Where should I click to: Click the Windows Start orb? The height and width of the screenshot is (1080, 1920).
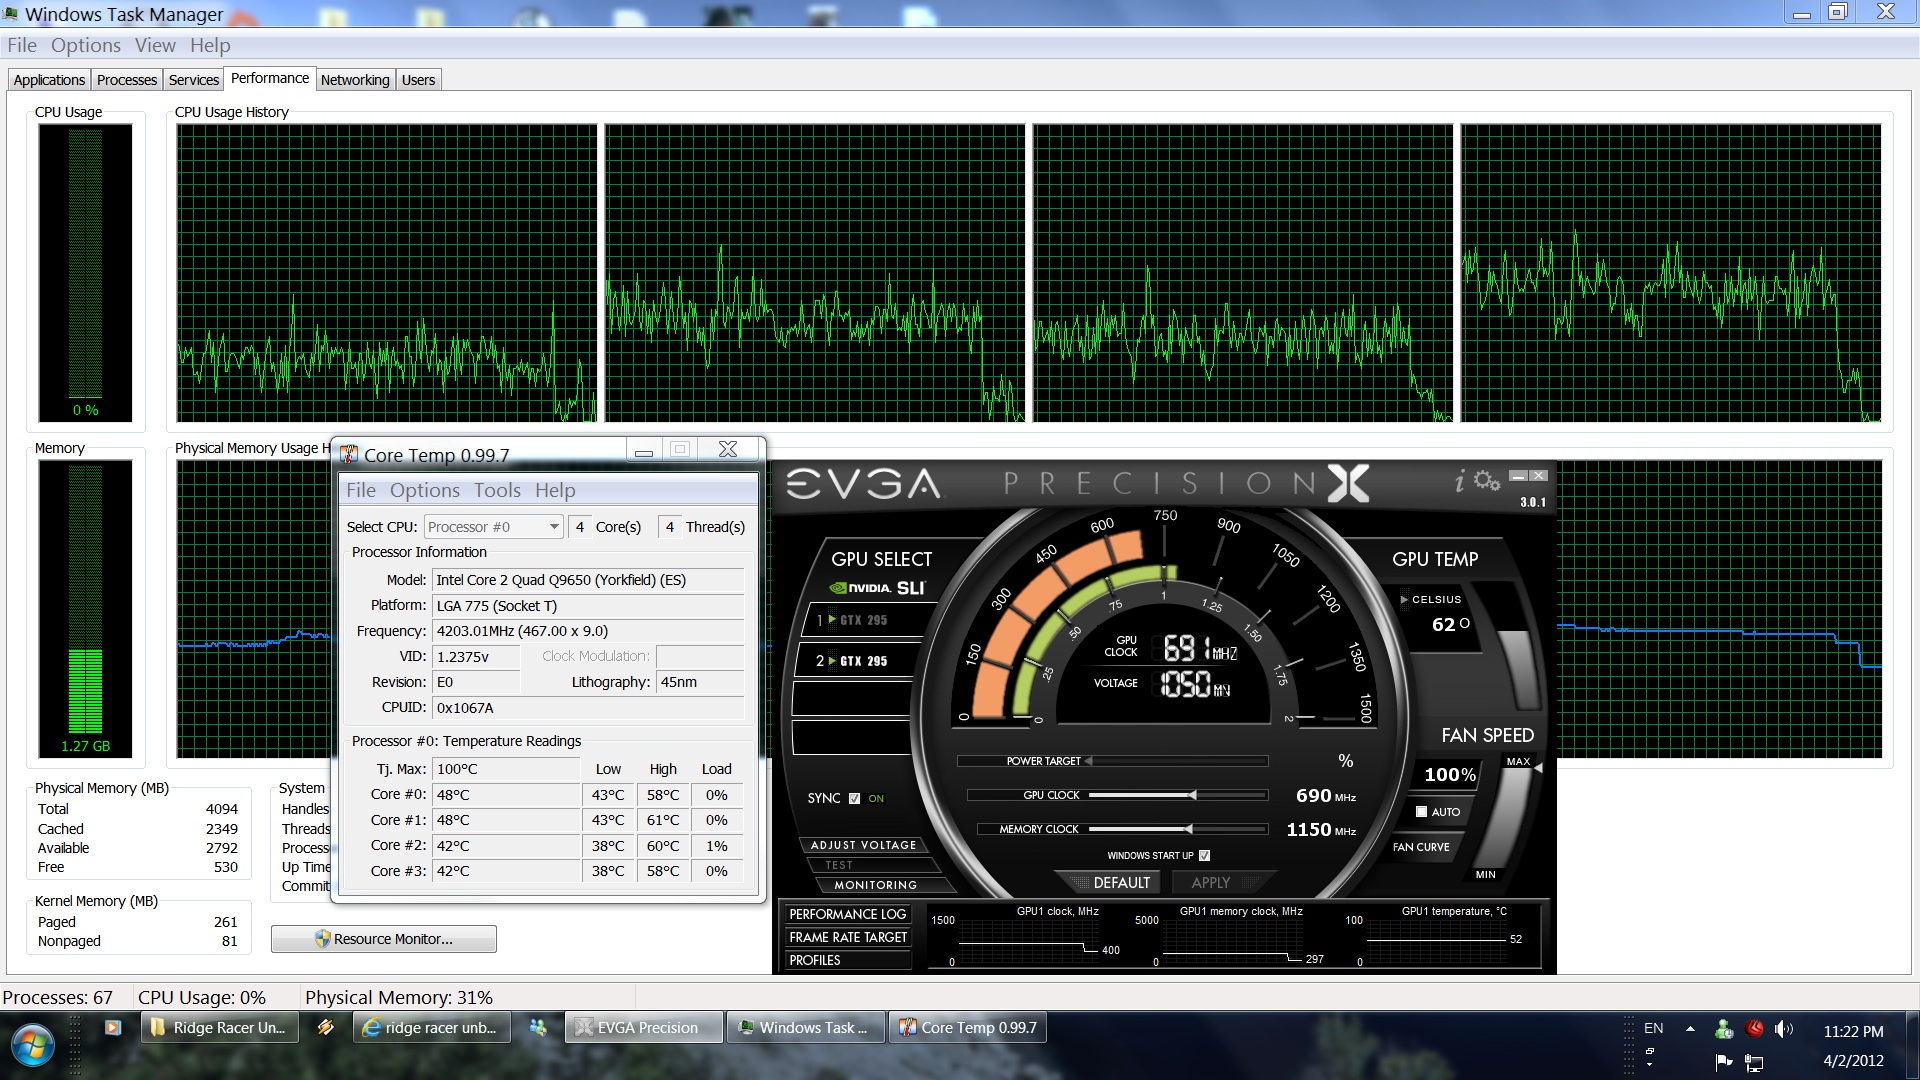(x=32, y=1045)
